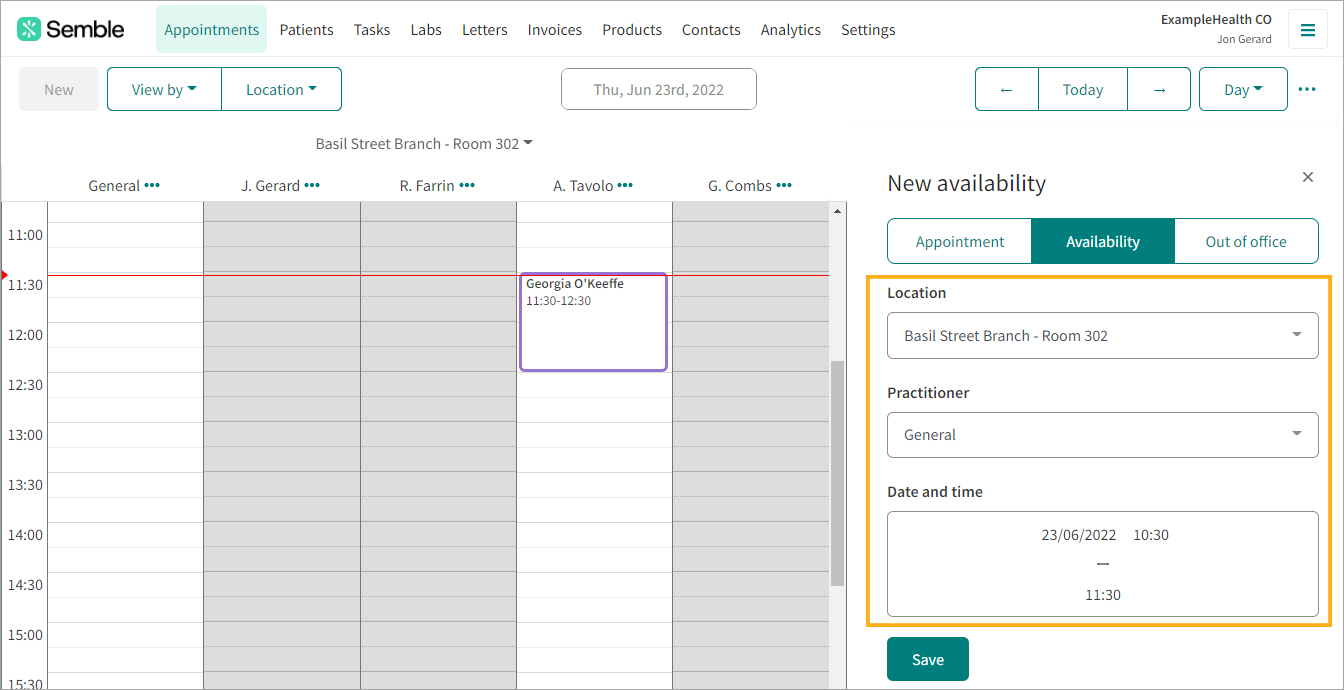Open the Day view dropdown
The width and height of the screenshot is (1344, 690).
(x=1243, y=89)
